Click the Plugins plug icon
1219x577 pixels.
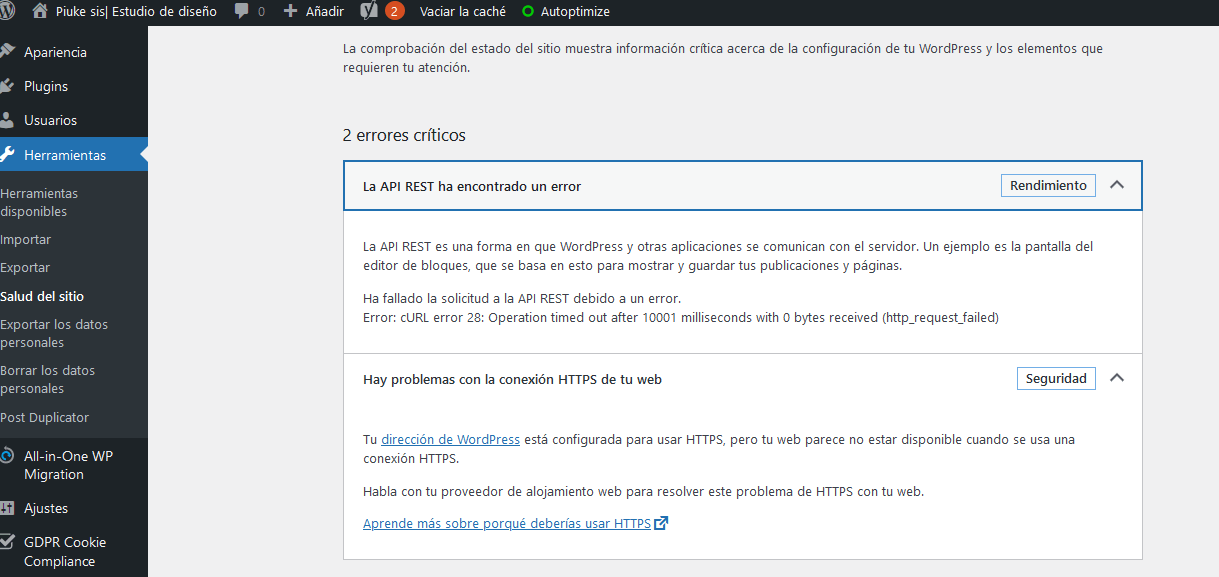coord(7,86)
